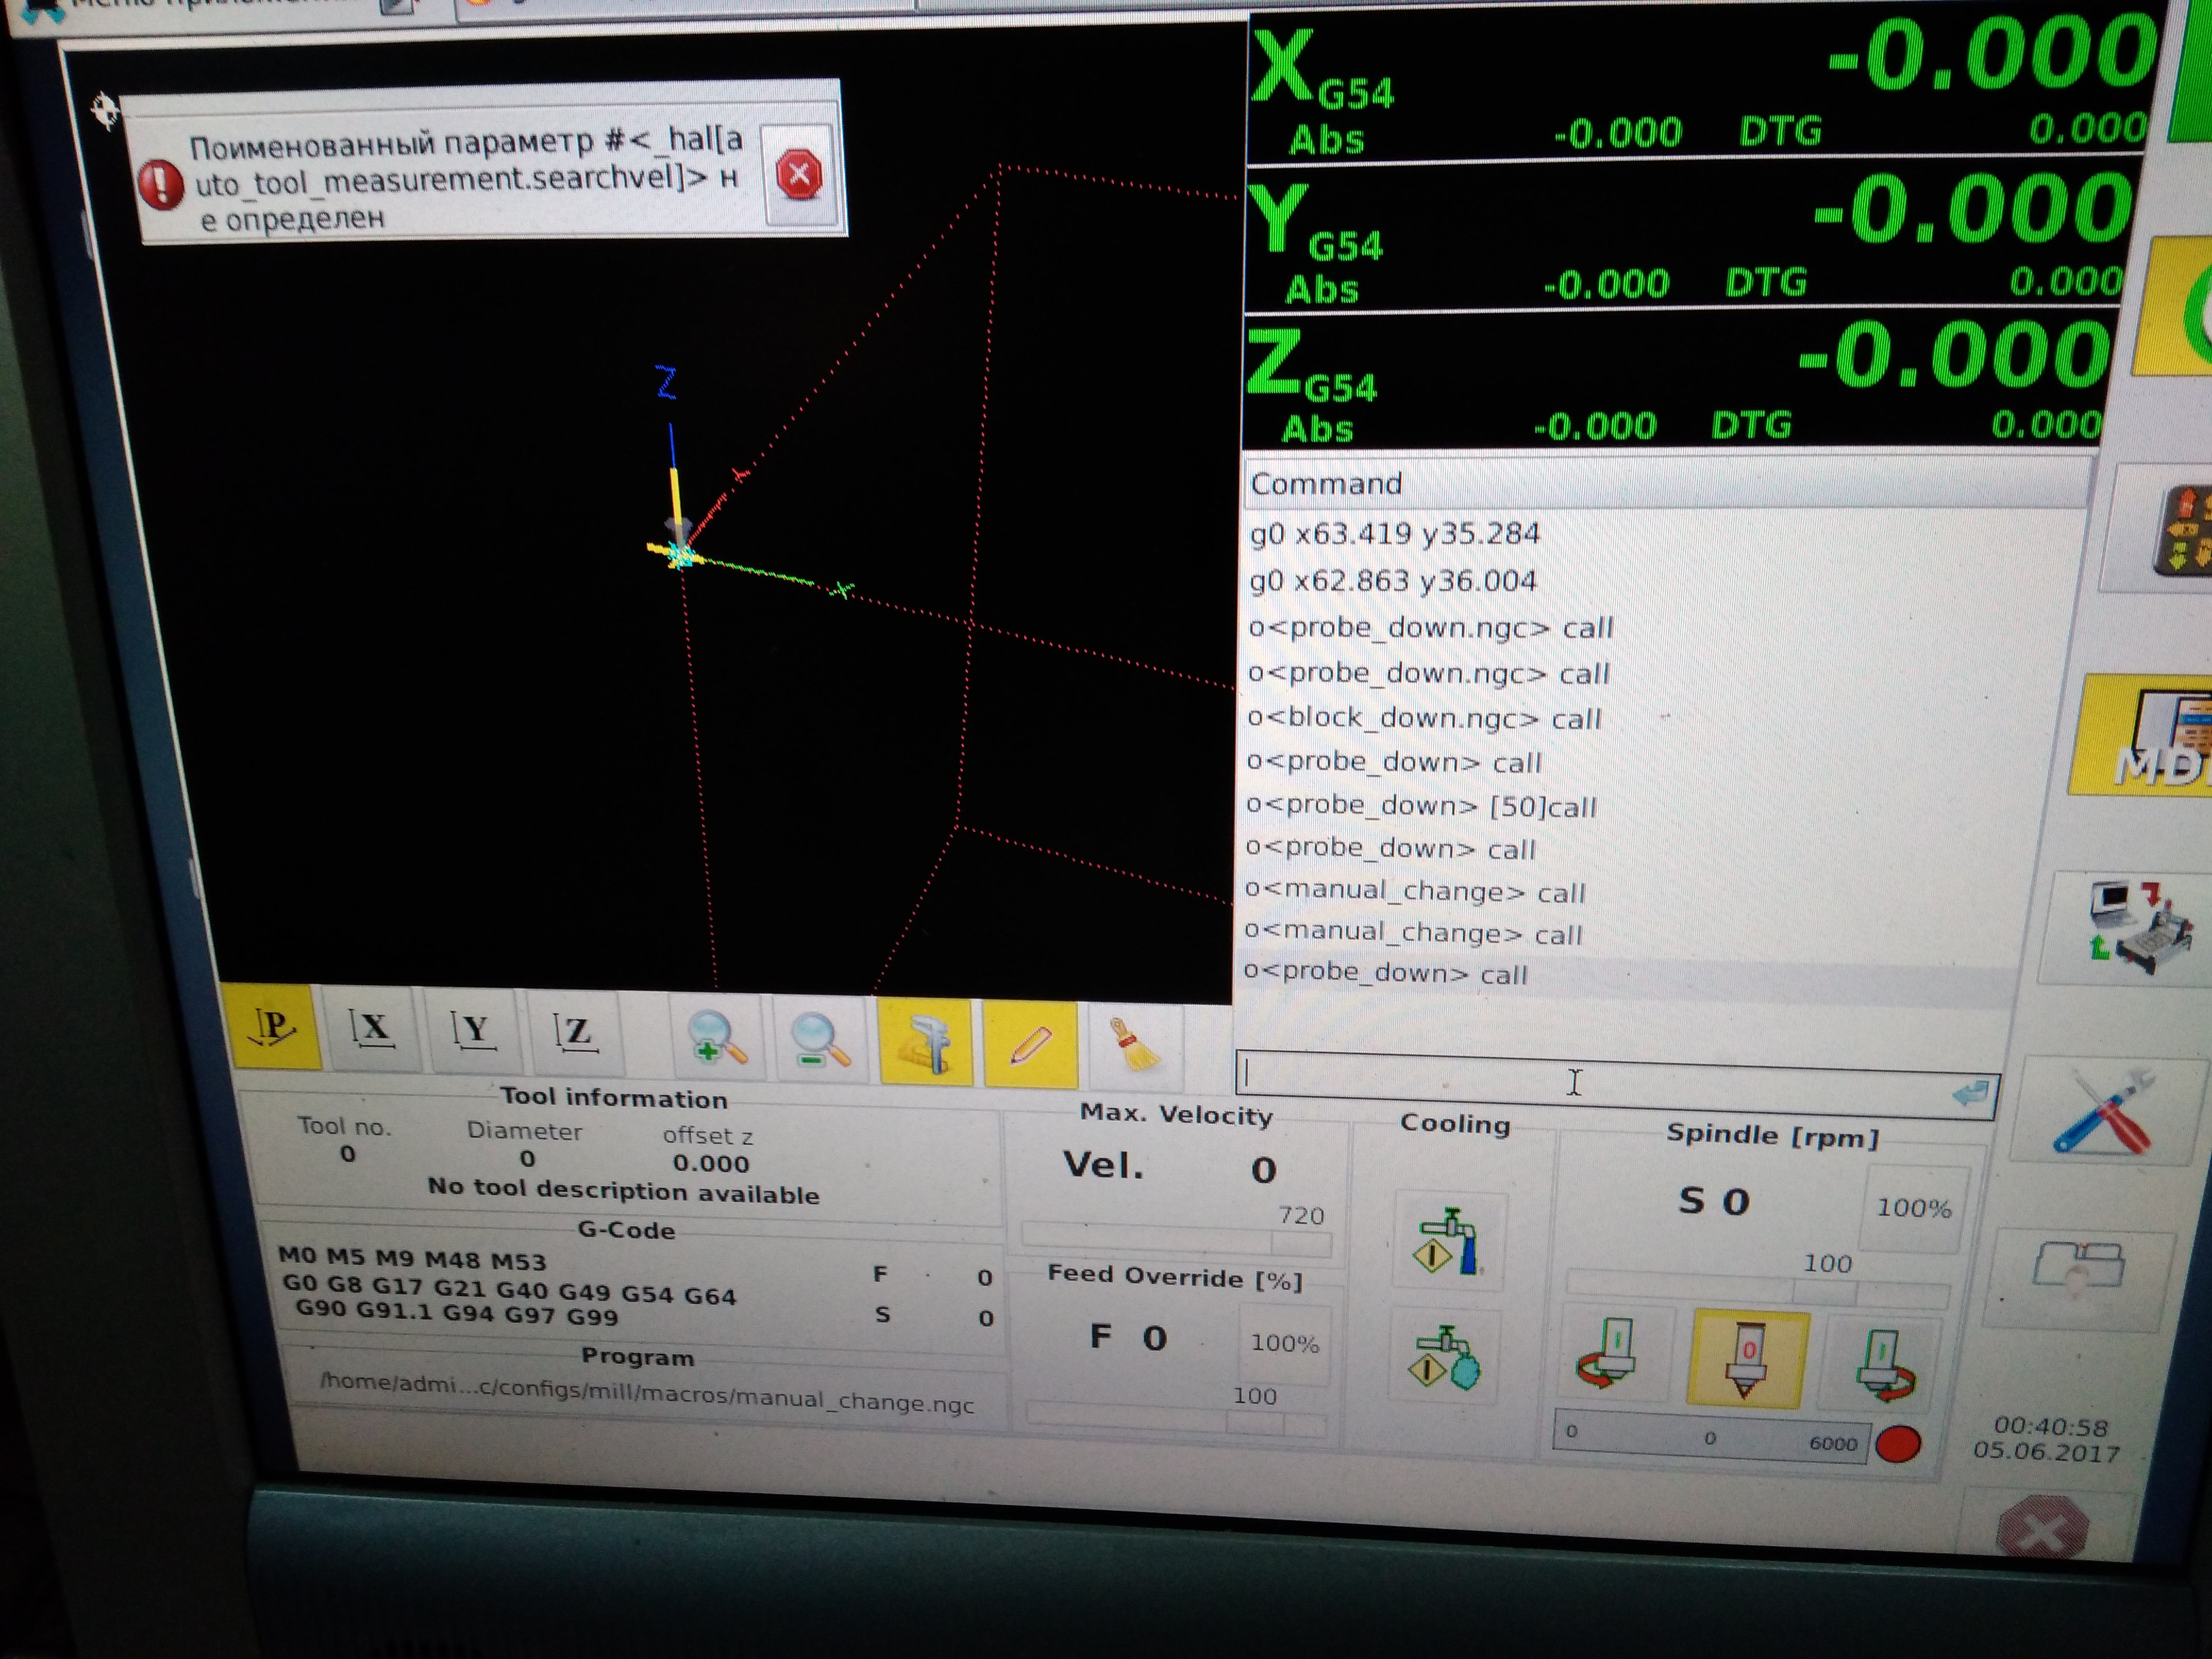The height and width of the screenshot is (1659, 2212).
Task: Select the Z axis view button
Action: click(x=576, y=1035)
